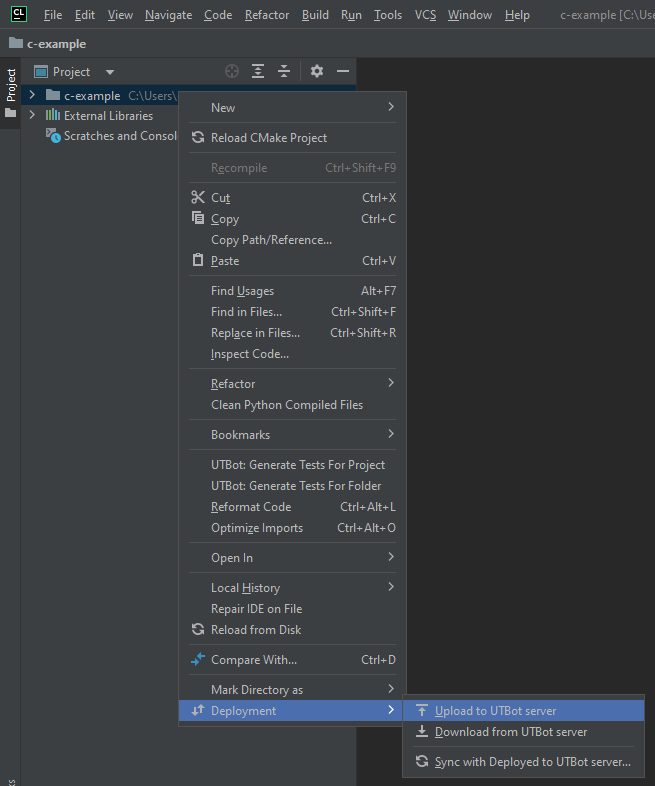Click the Download from UTBot server arrow icon
Image resolution: width=655 pixels, height=786 pixels.
[x=422, y=732]
